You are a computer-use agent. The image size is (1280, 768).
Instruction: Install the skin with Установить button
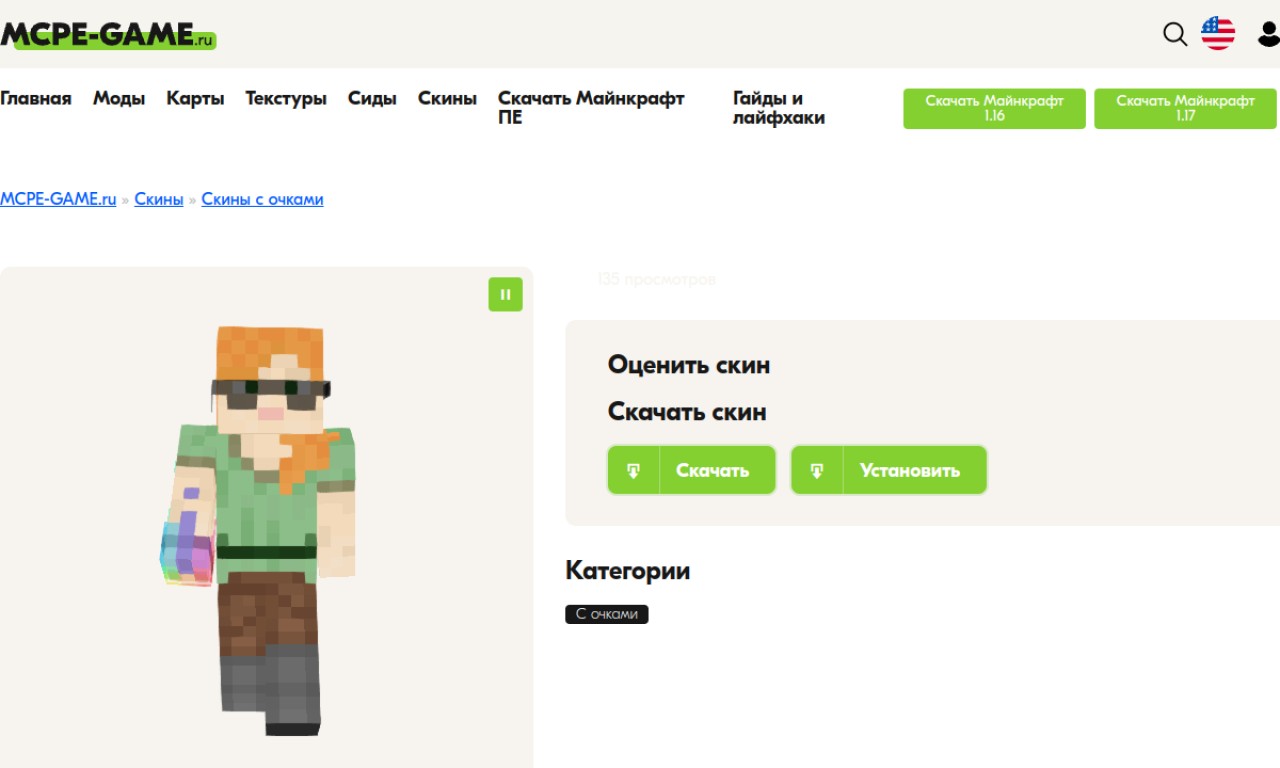click(889, 470)
